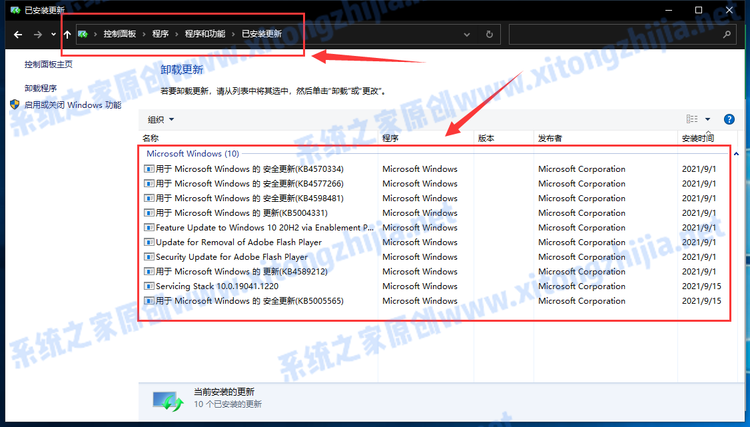This screenshot has height=427, width=750.
Task: Click the icon of KB4589212 row
Action: point(149,272)
